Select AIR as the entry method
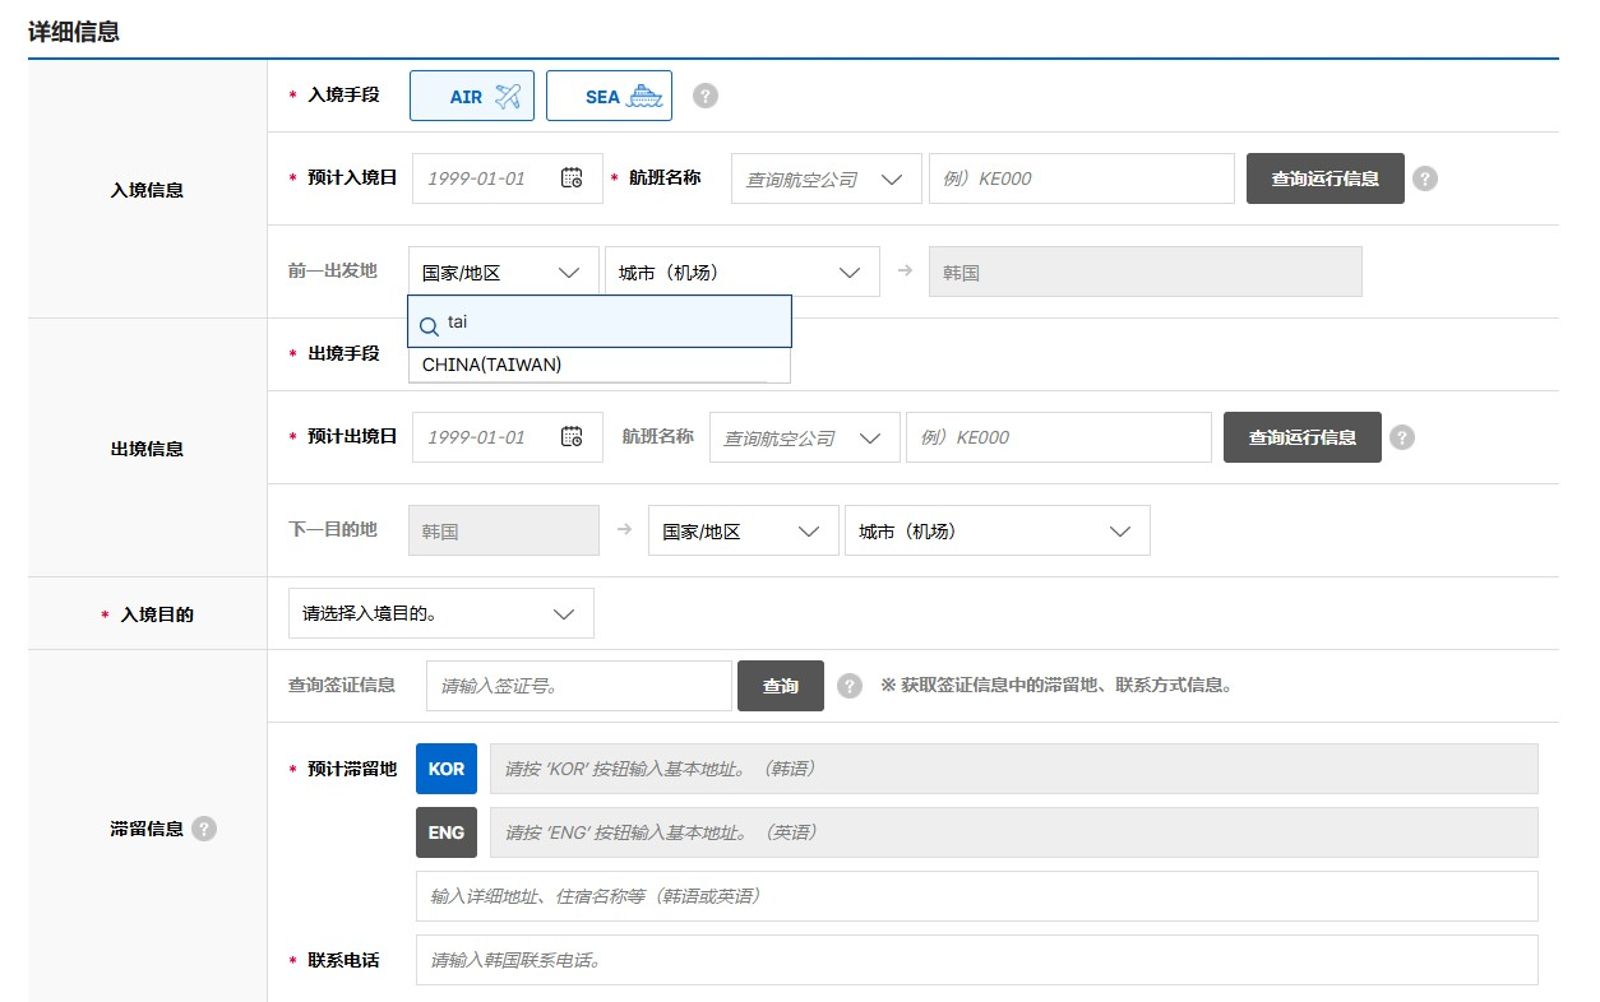 [471, 95]
